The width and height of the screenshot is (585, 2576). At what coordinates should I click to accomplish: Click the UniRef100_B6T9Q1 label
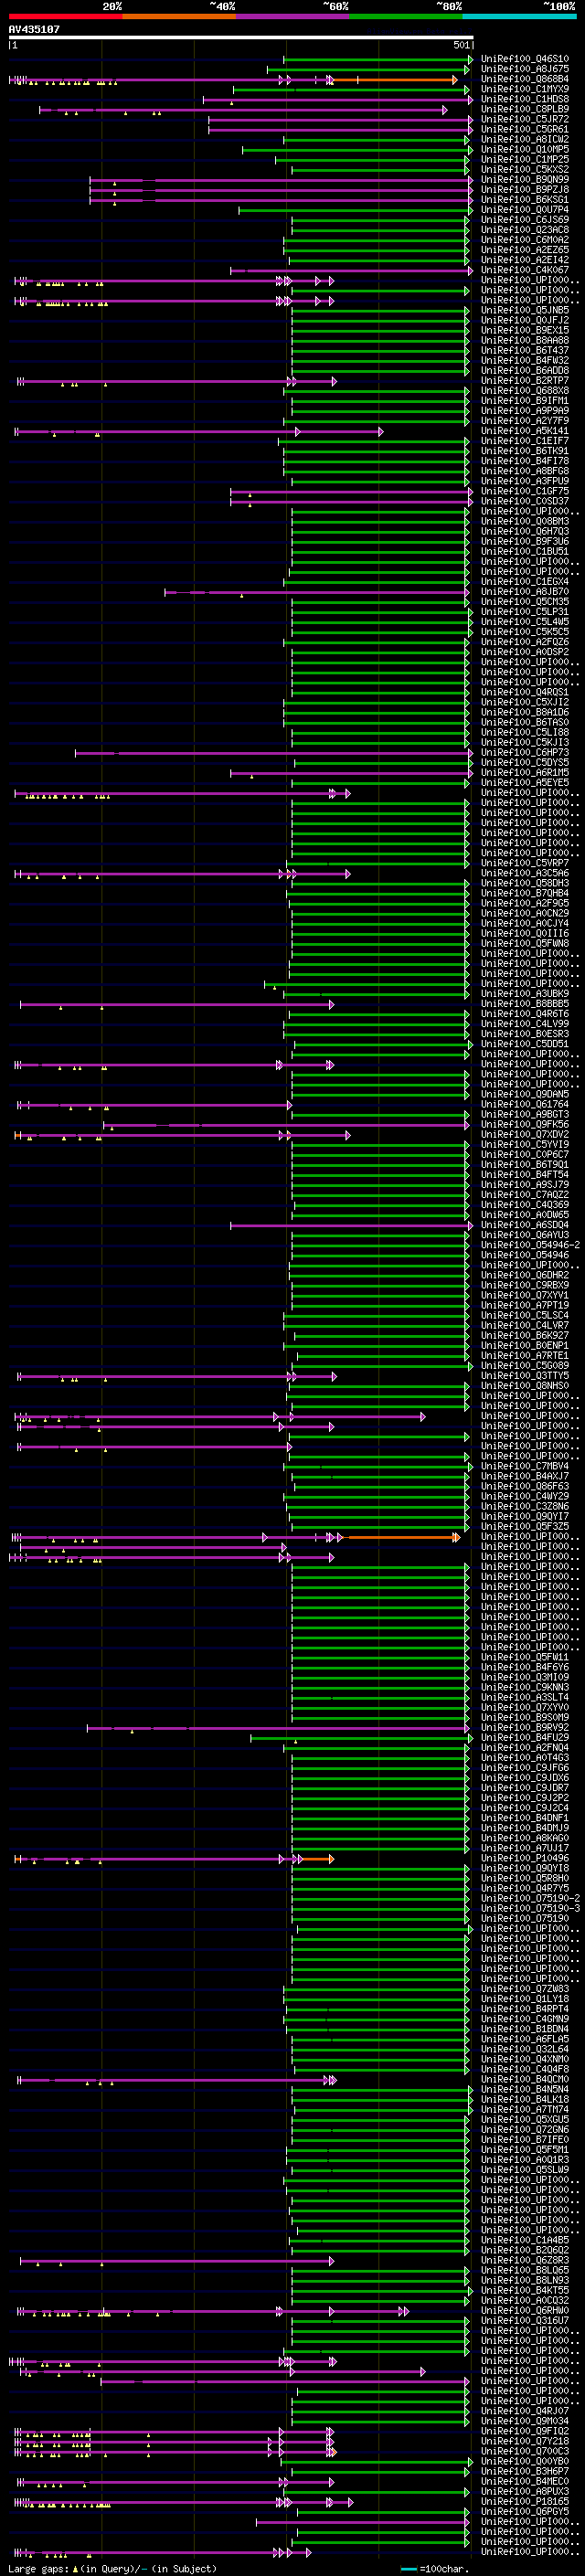tap(525, 1164)
